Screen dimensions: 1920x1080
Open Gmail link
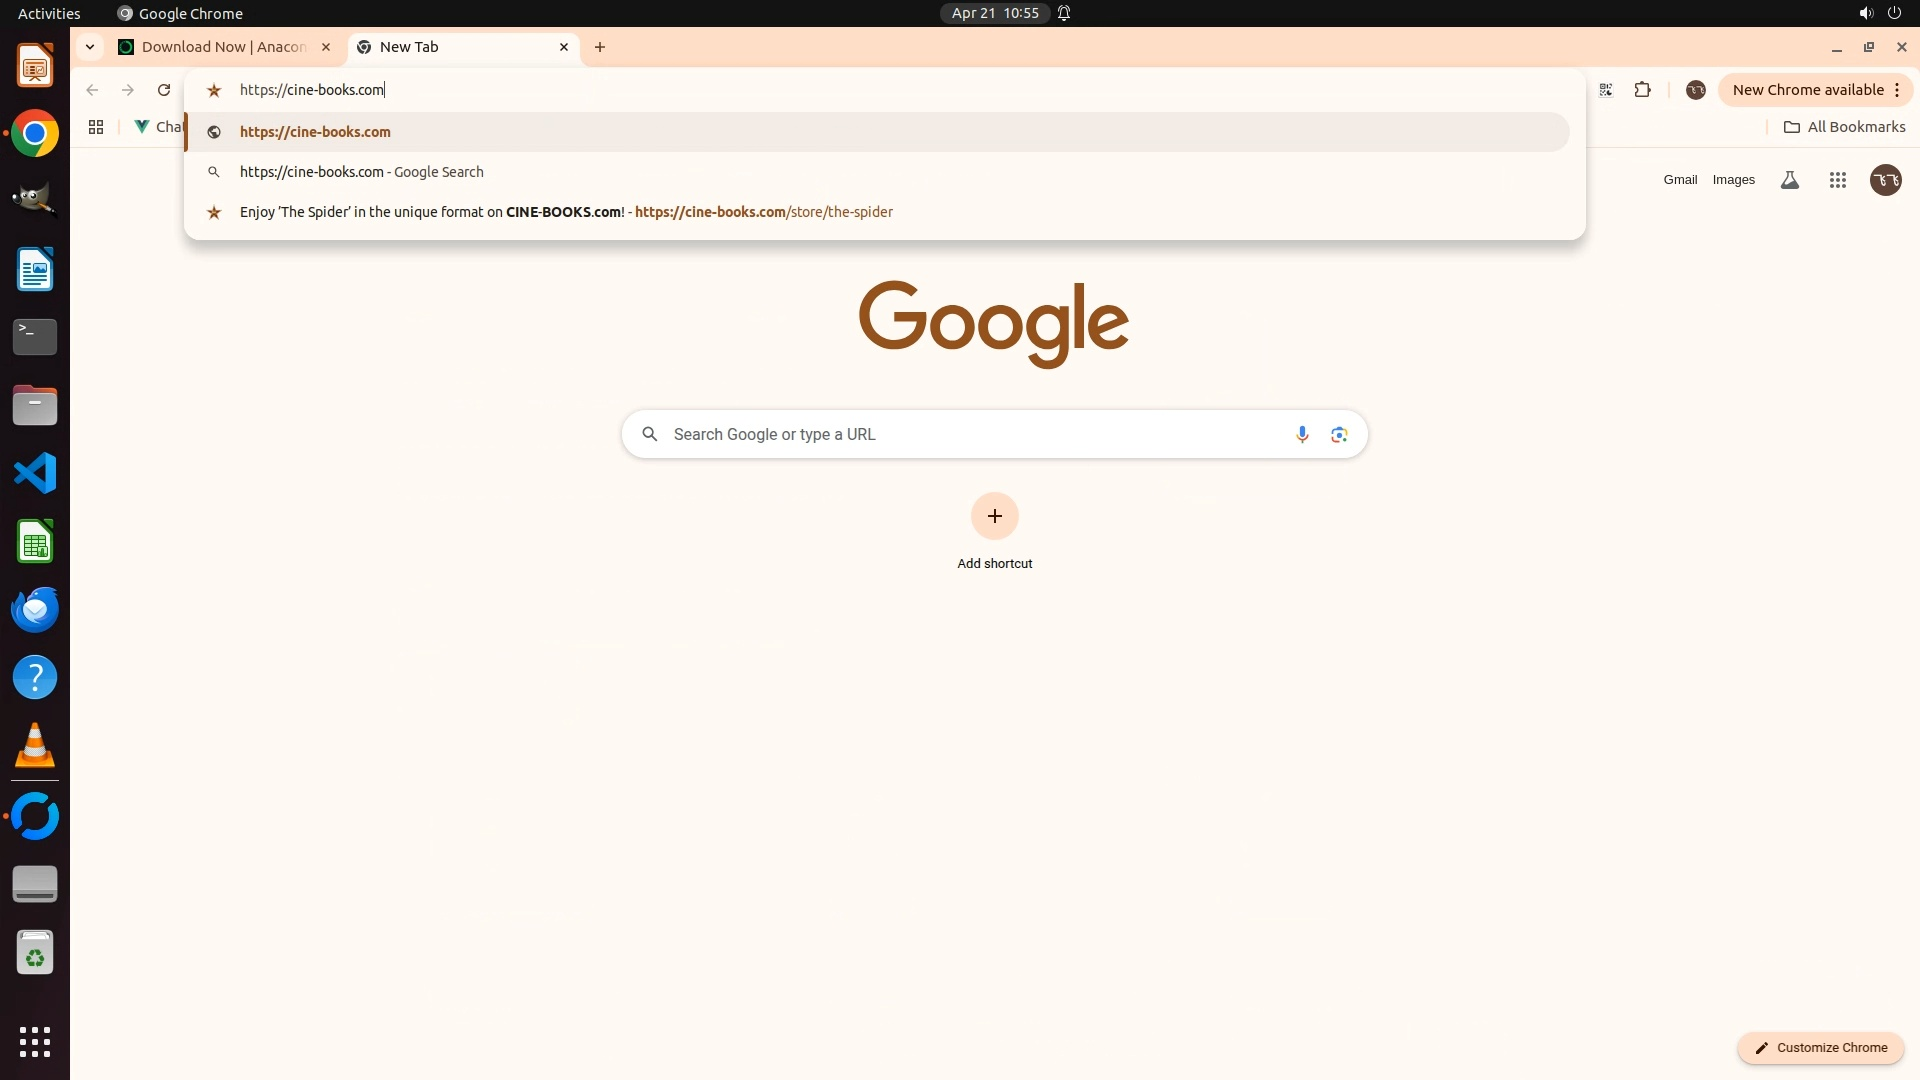pyautogui.click(x=1680, y=180)
